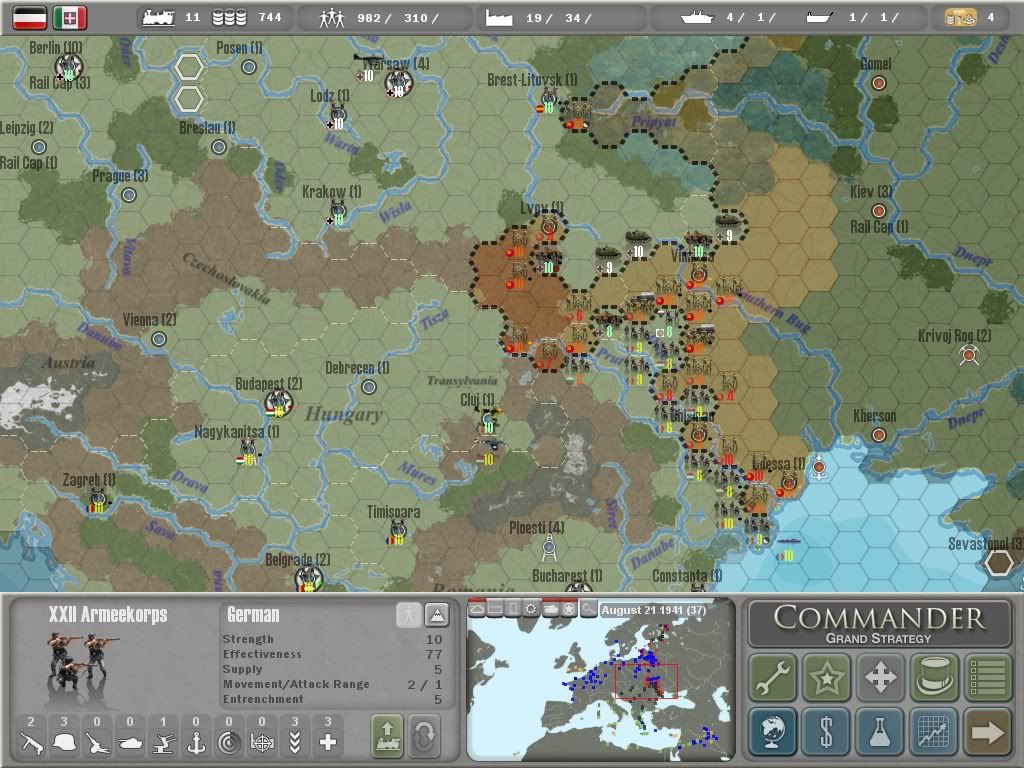Screen dimensions: 1024x768
Task: Click the plus cross stat icon
Action: [328, 743]
